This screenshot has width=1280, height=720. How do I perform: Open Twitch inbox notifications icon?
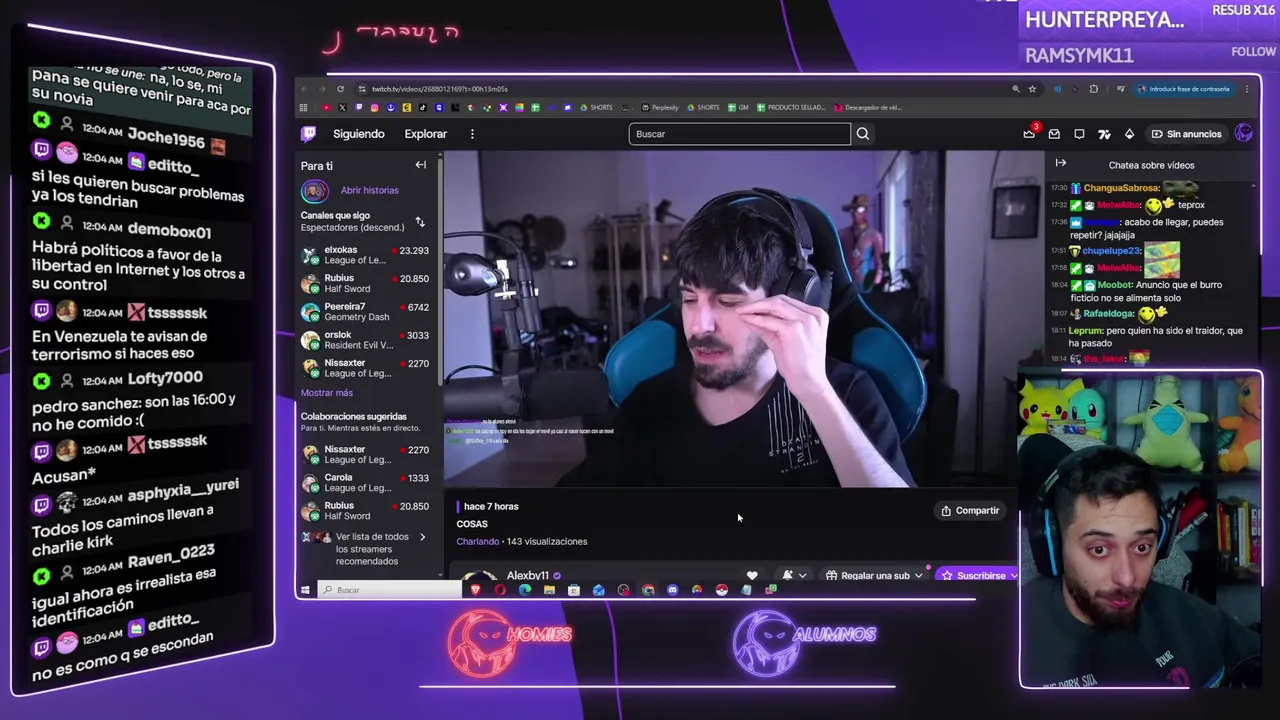point(1054,134)
